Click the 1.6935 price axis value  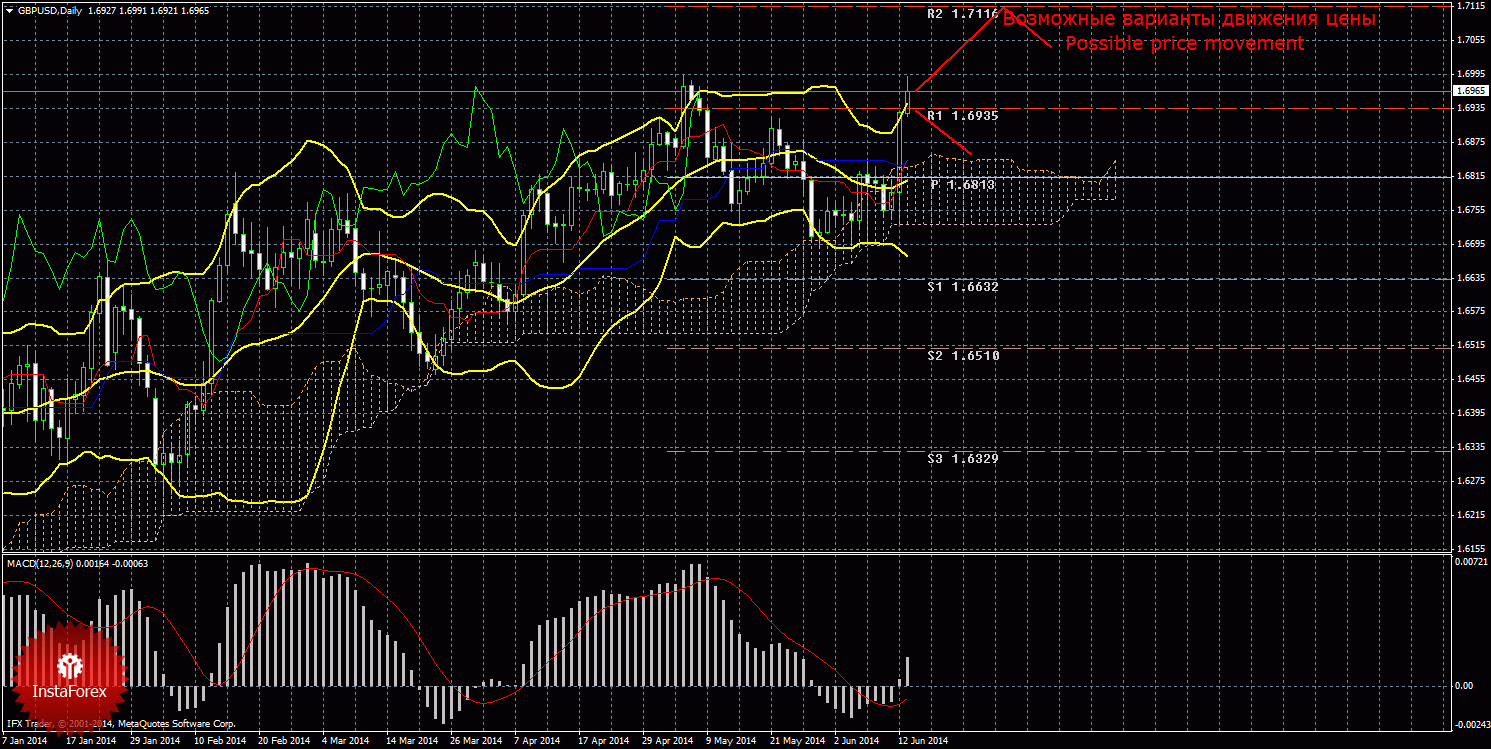1469,108
